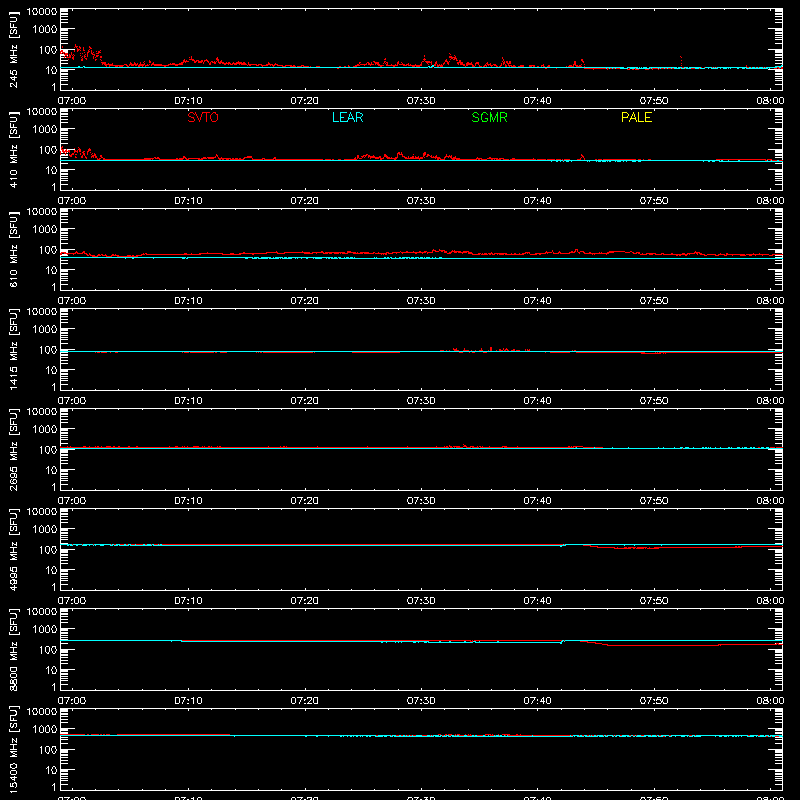Click the red SVTO legend label
This screenshot has width=800, height=800.
pos(203,117)
